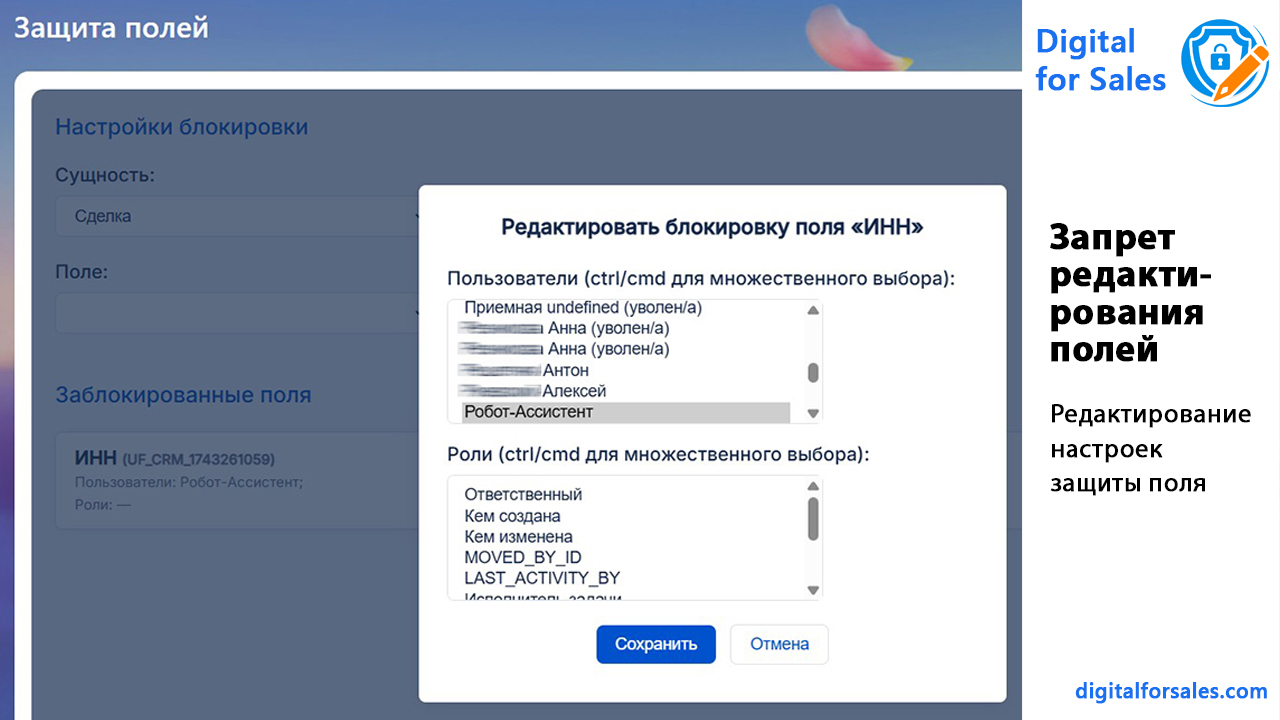Choose the Кем создана role
This screenshot has width=1280, height=720.
click(512, 516)
